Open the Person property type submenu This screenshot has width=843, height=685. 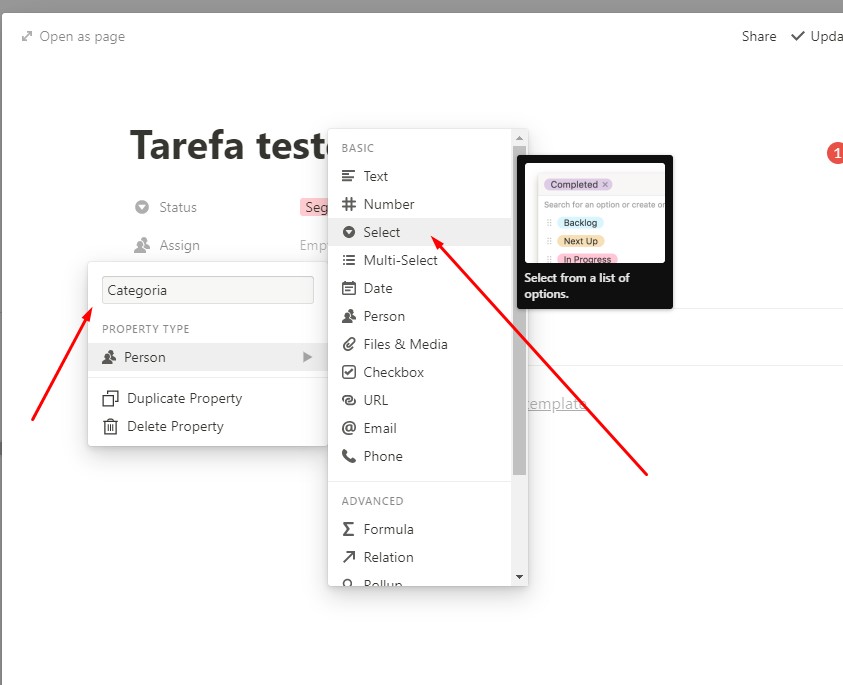tap(208, 357)
